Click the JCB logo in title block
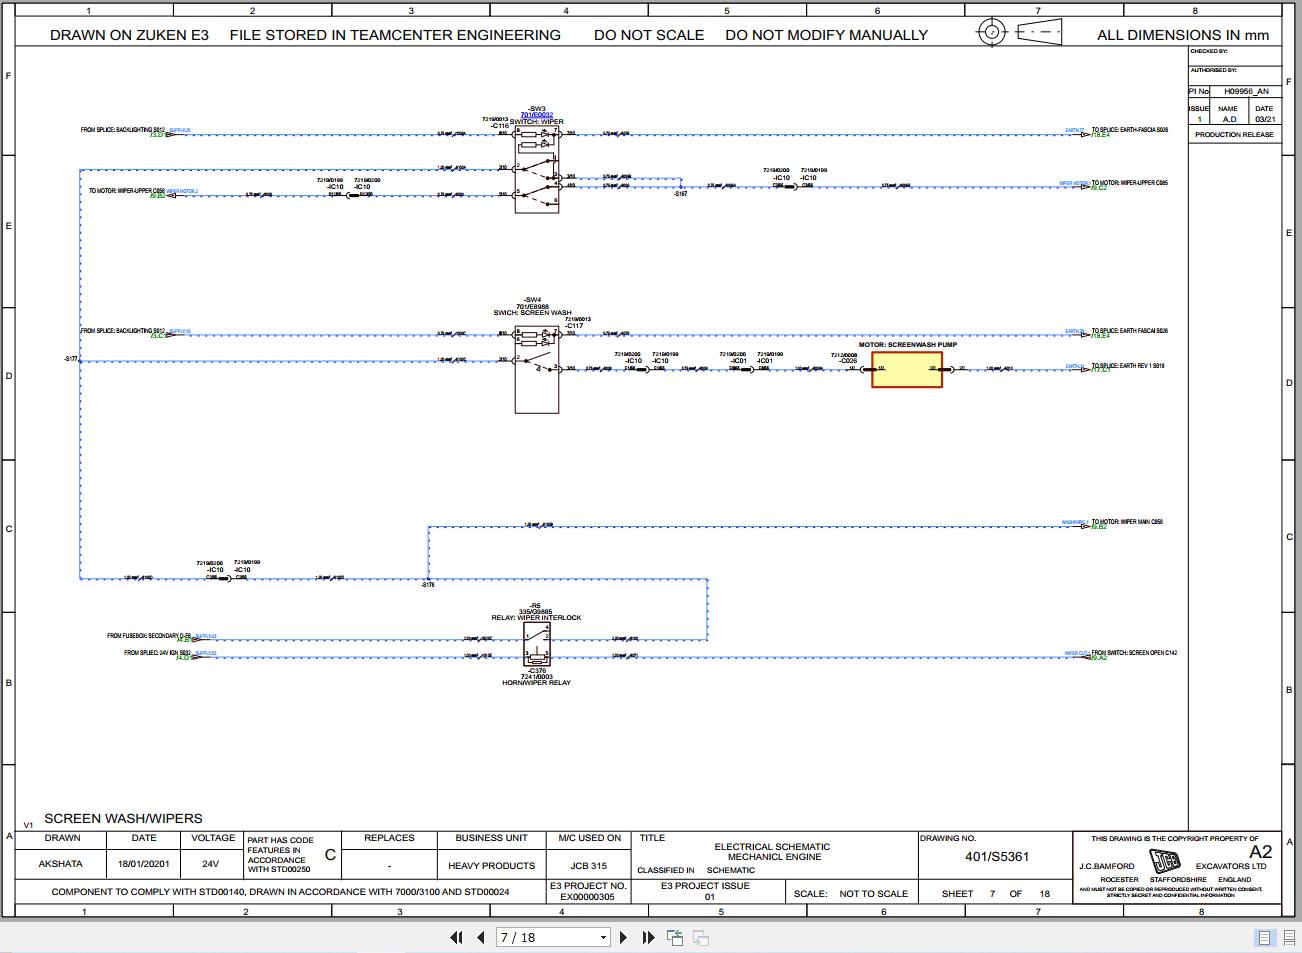This screenshot has height=953, width=1302. click(1164, 861)
